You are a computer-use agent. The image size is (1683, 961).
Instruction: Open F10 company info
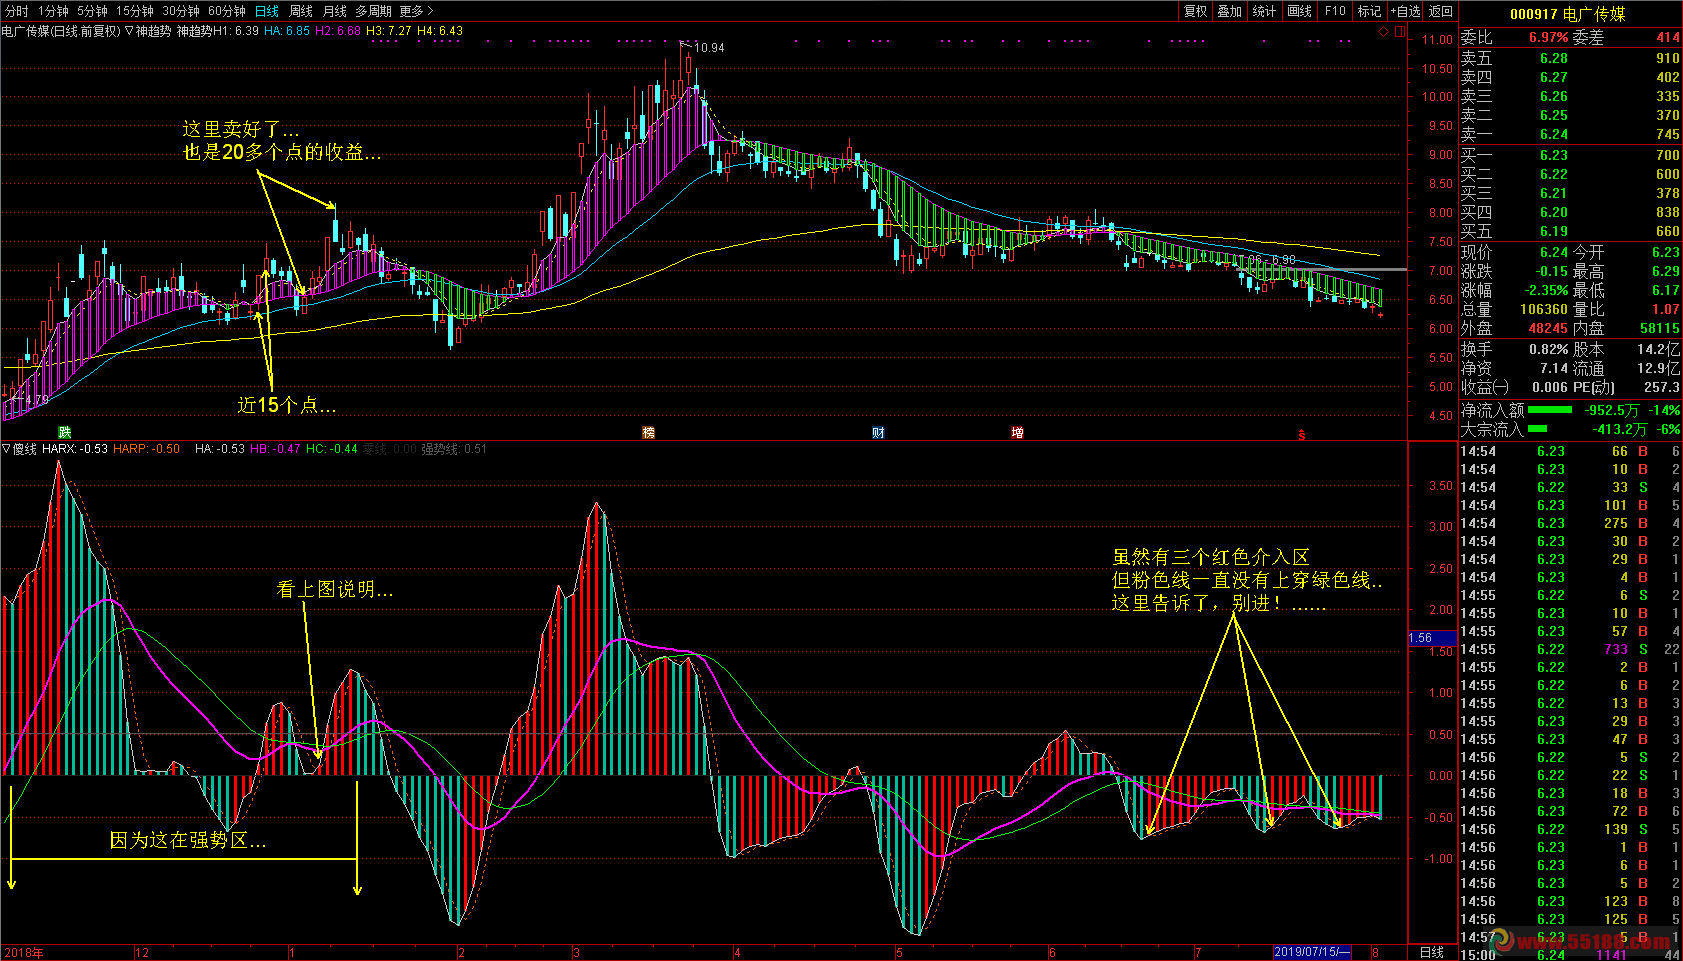click(x=1335, y=11)
